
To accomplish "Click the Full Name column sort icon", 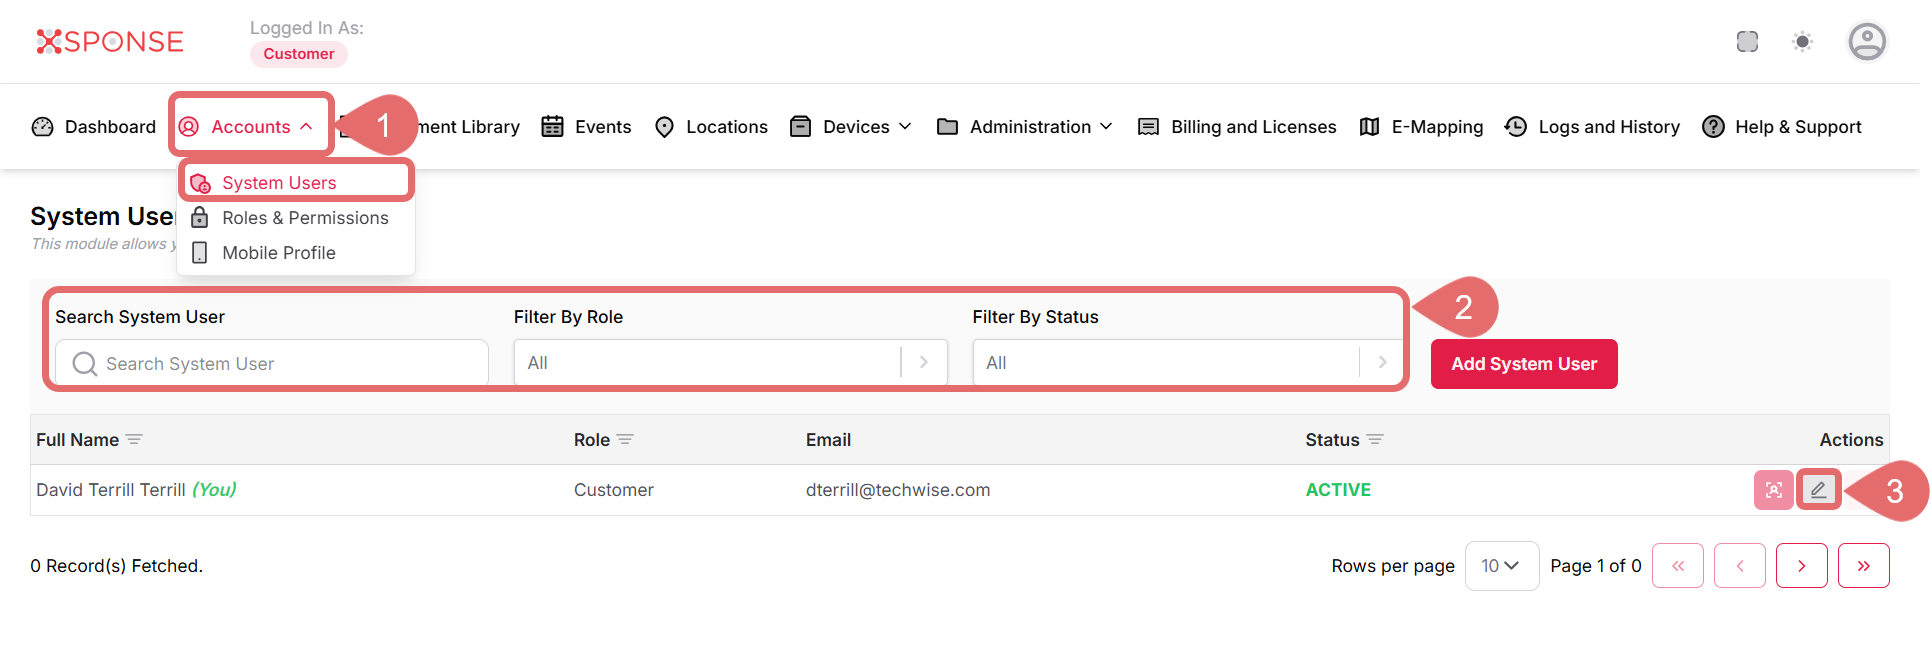I will (x=135, y=440).
